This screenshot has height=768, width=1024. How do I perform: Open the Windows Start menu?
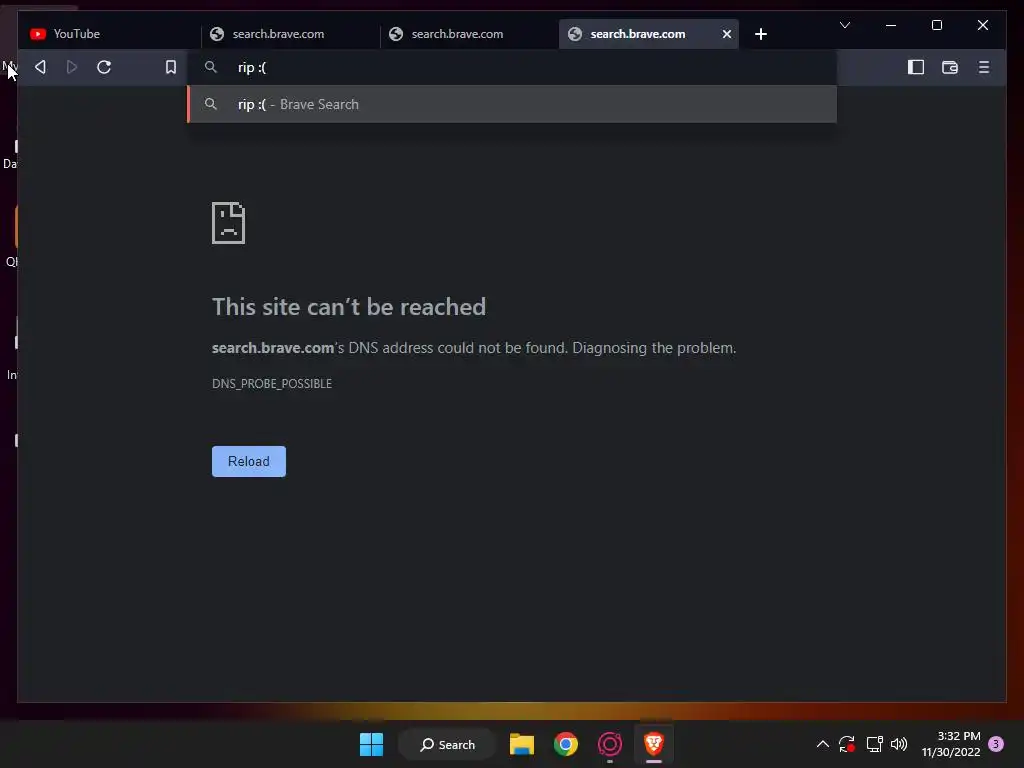pos(372,744)
